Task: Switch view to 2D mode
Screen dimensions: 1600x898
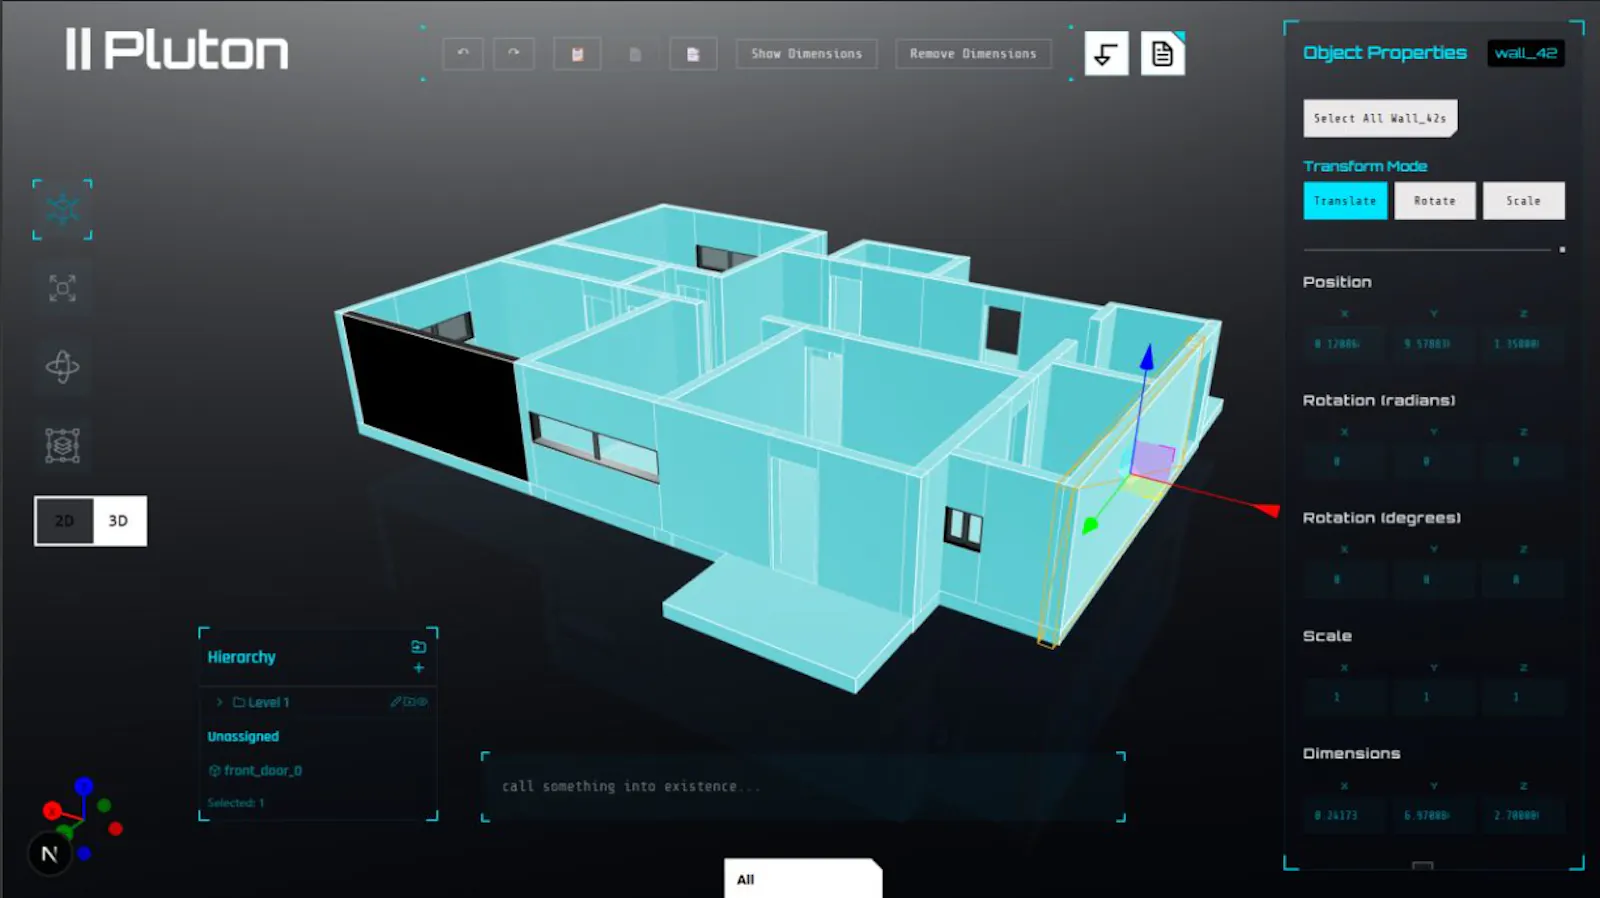Action: pos(64,521)
